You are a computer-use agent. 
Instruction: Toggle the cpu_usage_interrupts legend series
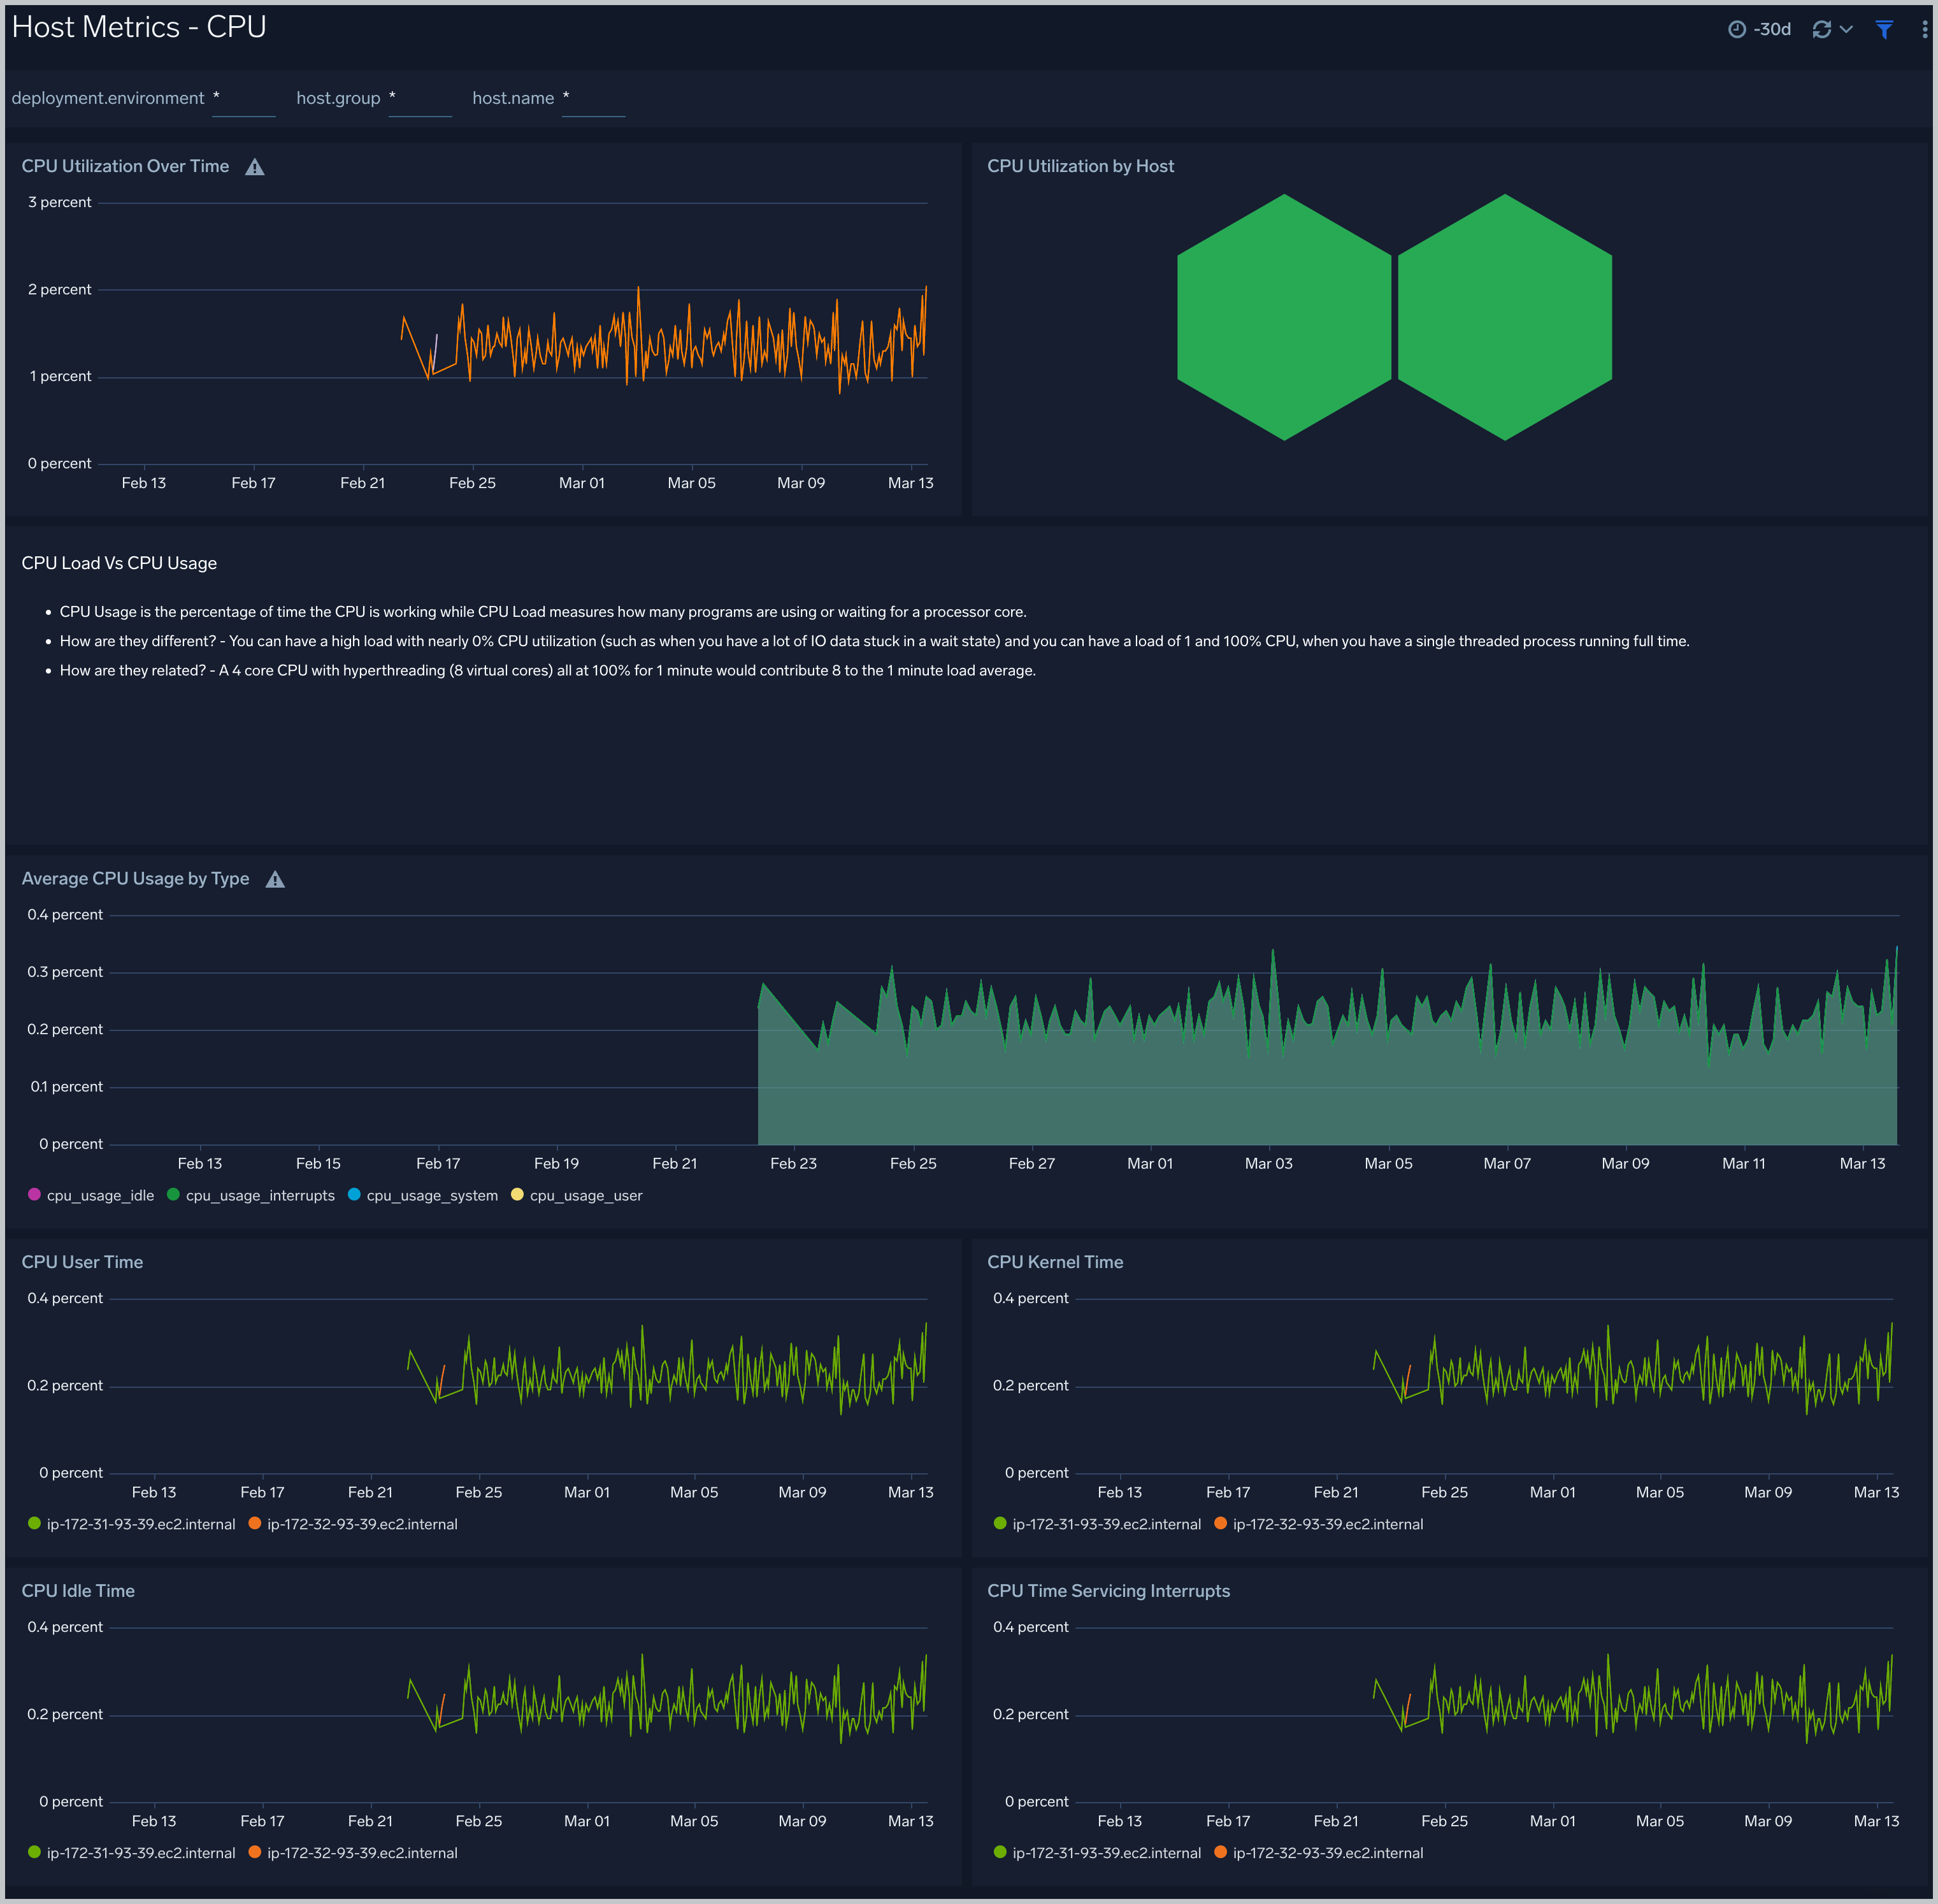(x=251, y=1195)
